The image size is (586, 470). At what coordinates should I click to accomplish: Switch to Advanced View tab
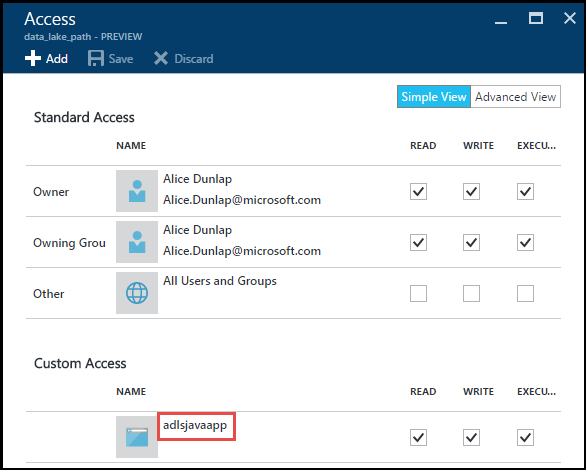click(x=515, y=97)
